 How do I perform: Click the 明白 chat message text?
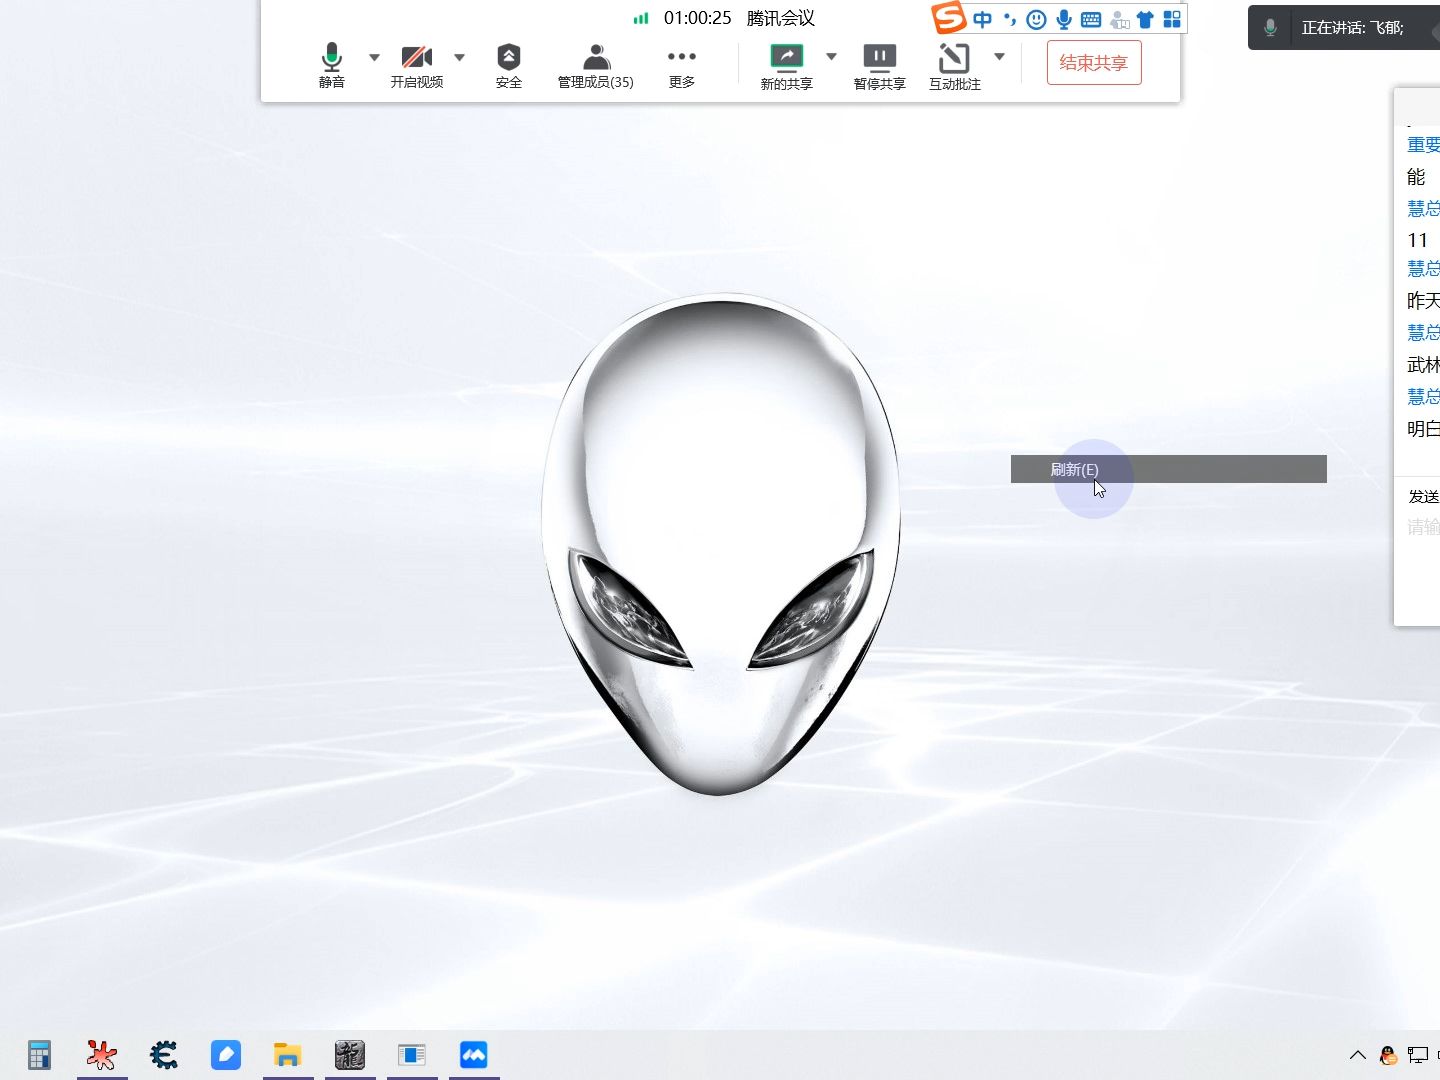(x=1424, y=429)
